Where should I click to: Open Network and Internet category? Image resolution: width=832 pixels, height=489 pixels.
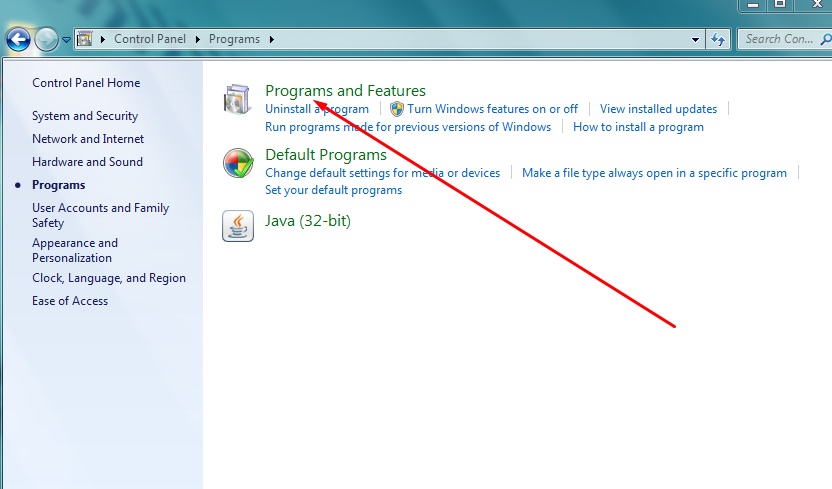pos(88,139)
